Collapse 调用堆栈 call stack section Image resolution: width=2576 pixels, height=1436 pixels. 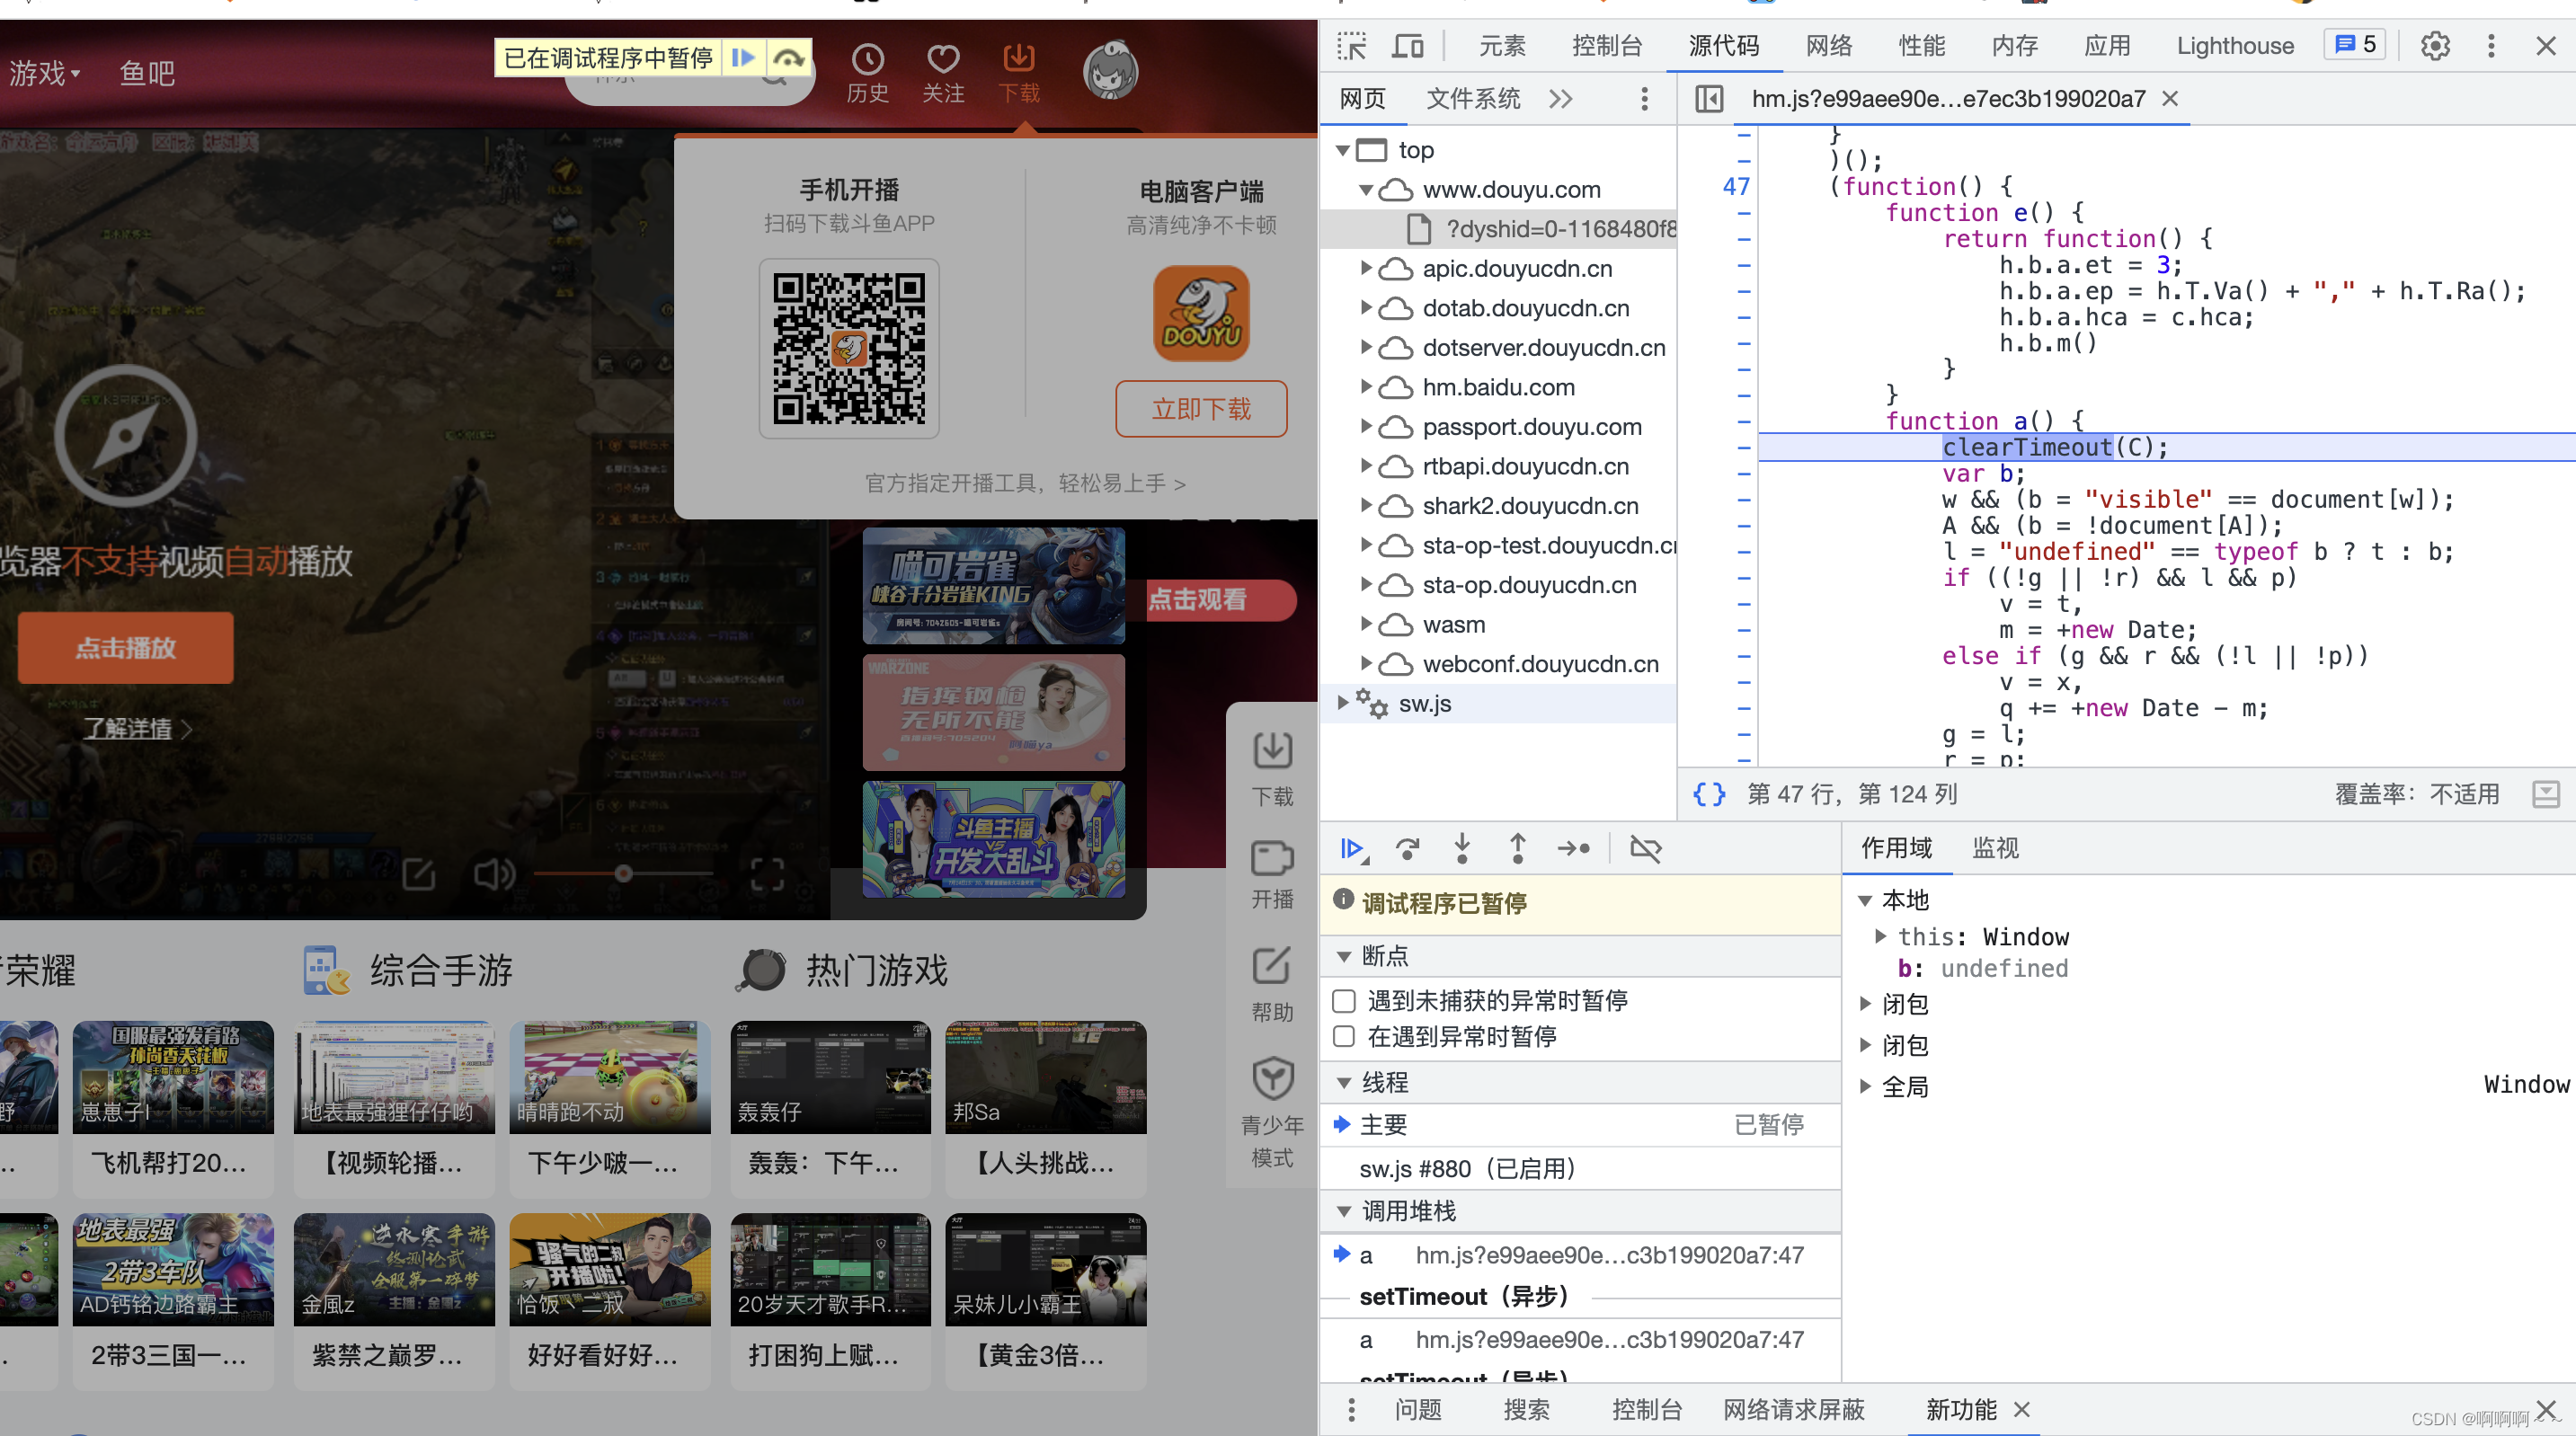[1343, 1212]
